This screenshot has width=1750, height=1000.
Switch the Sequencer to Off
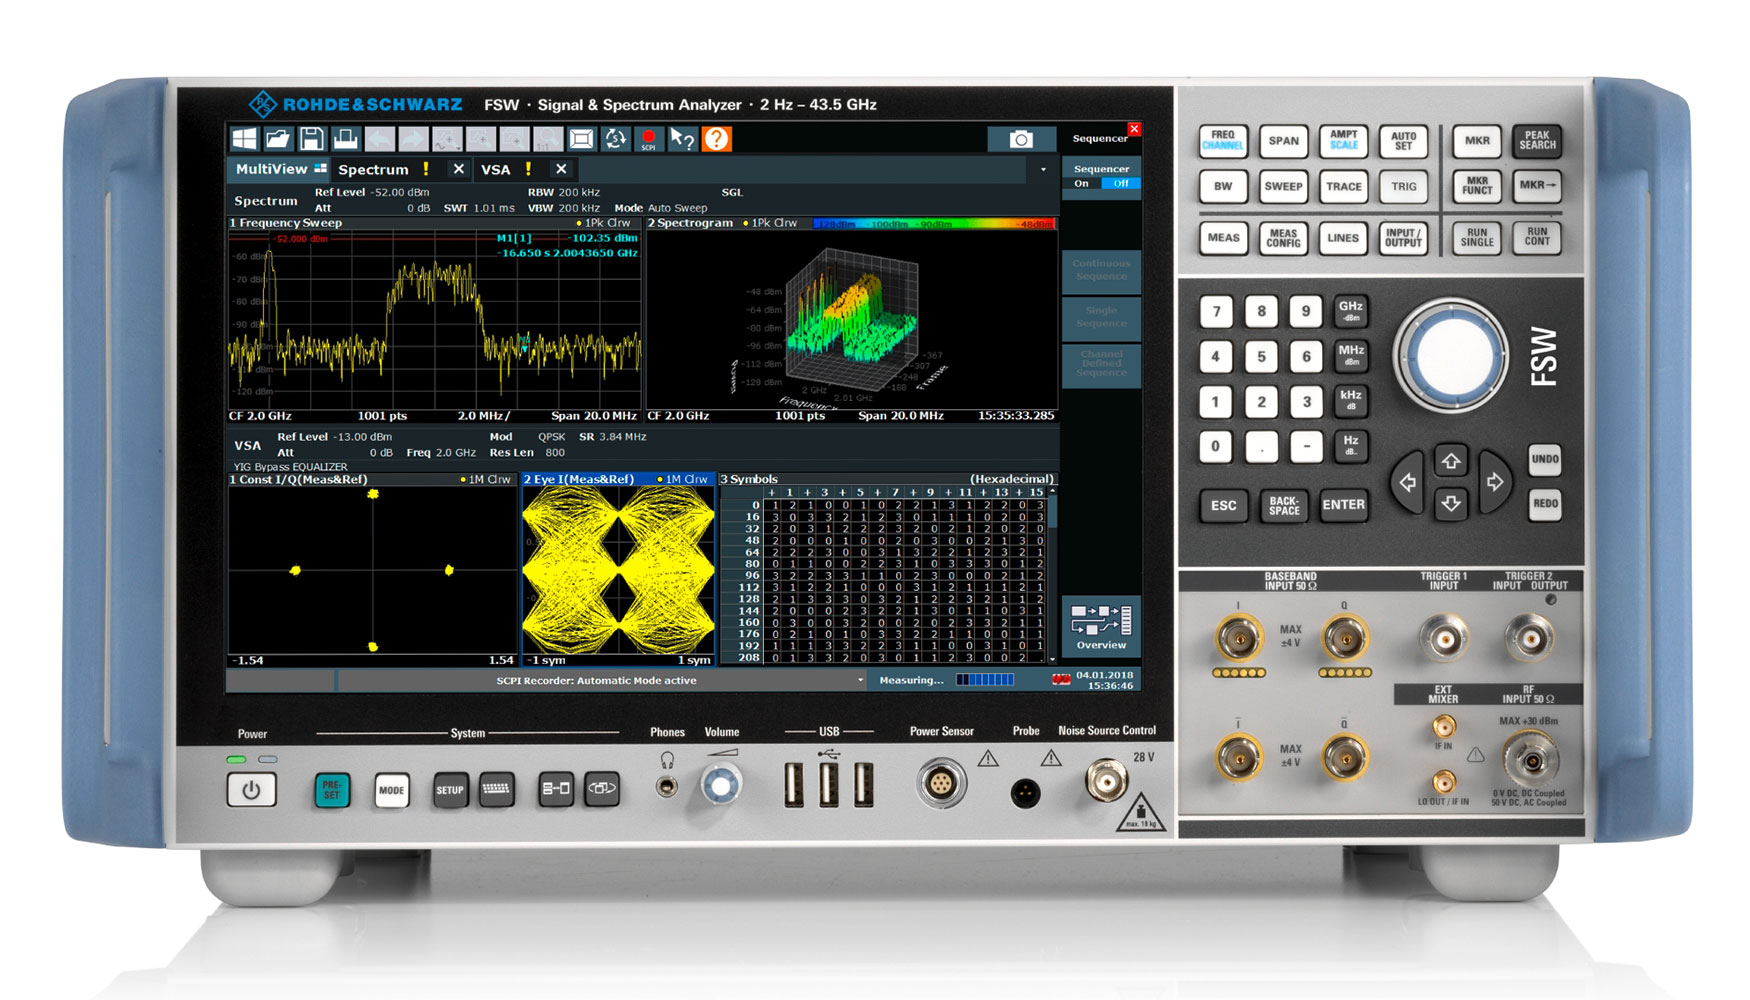(1120, 184)
